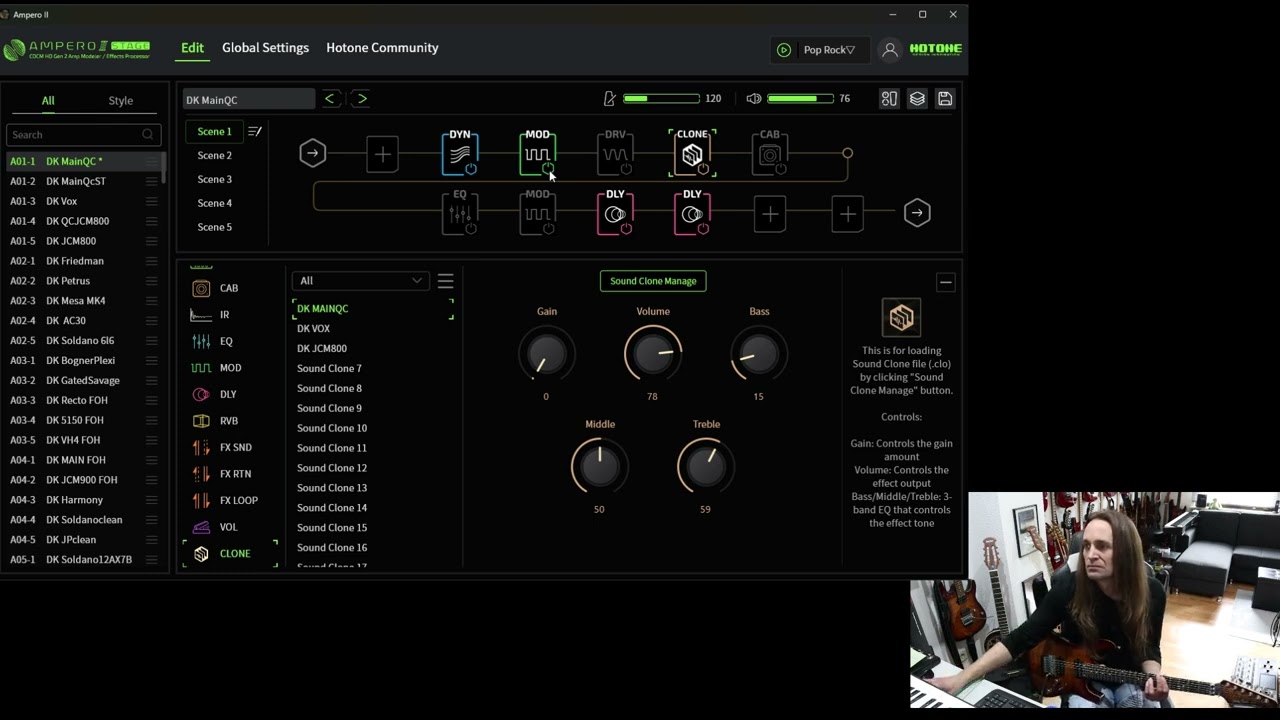Open the clone list hamburger menu
This screenshot has height=720, width=1280.
tap(446, 281)
